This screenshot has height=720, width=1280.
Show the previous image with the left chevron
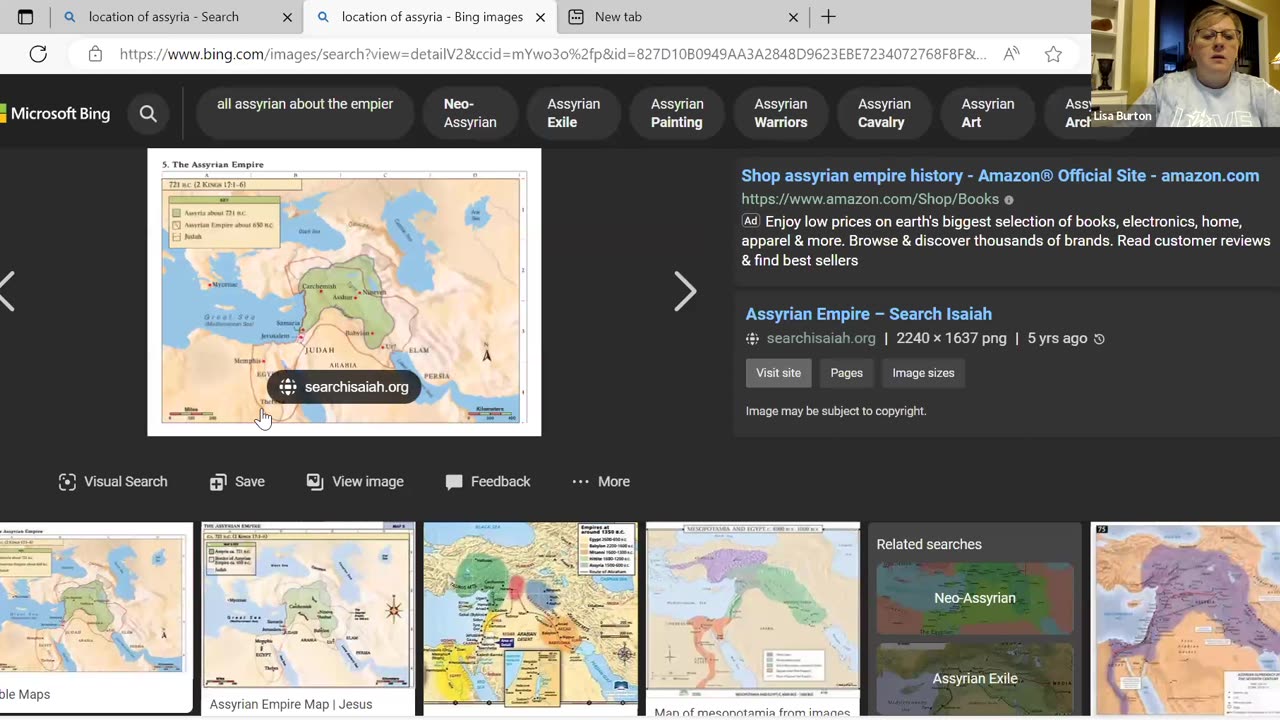pyautogui.click(x=7, y=291)
